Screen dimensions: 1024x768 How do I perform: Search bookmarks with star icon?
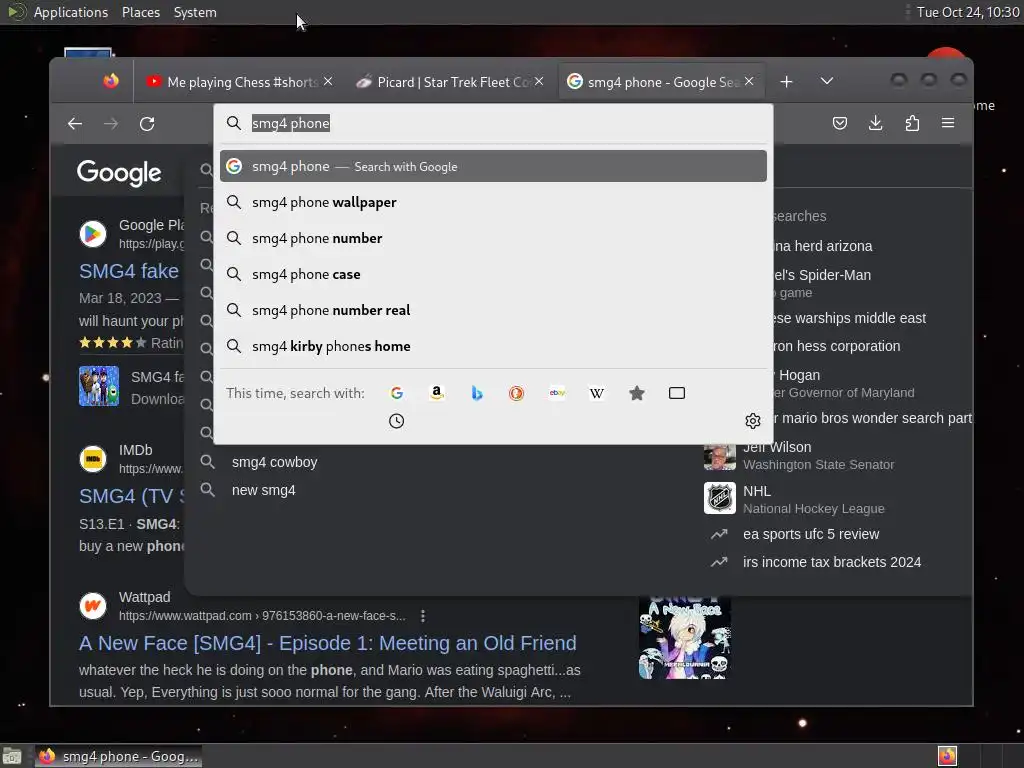click(637, 393)
